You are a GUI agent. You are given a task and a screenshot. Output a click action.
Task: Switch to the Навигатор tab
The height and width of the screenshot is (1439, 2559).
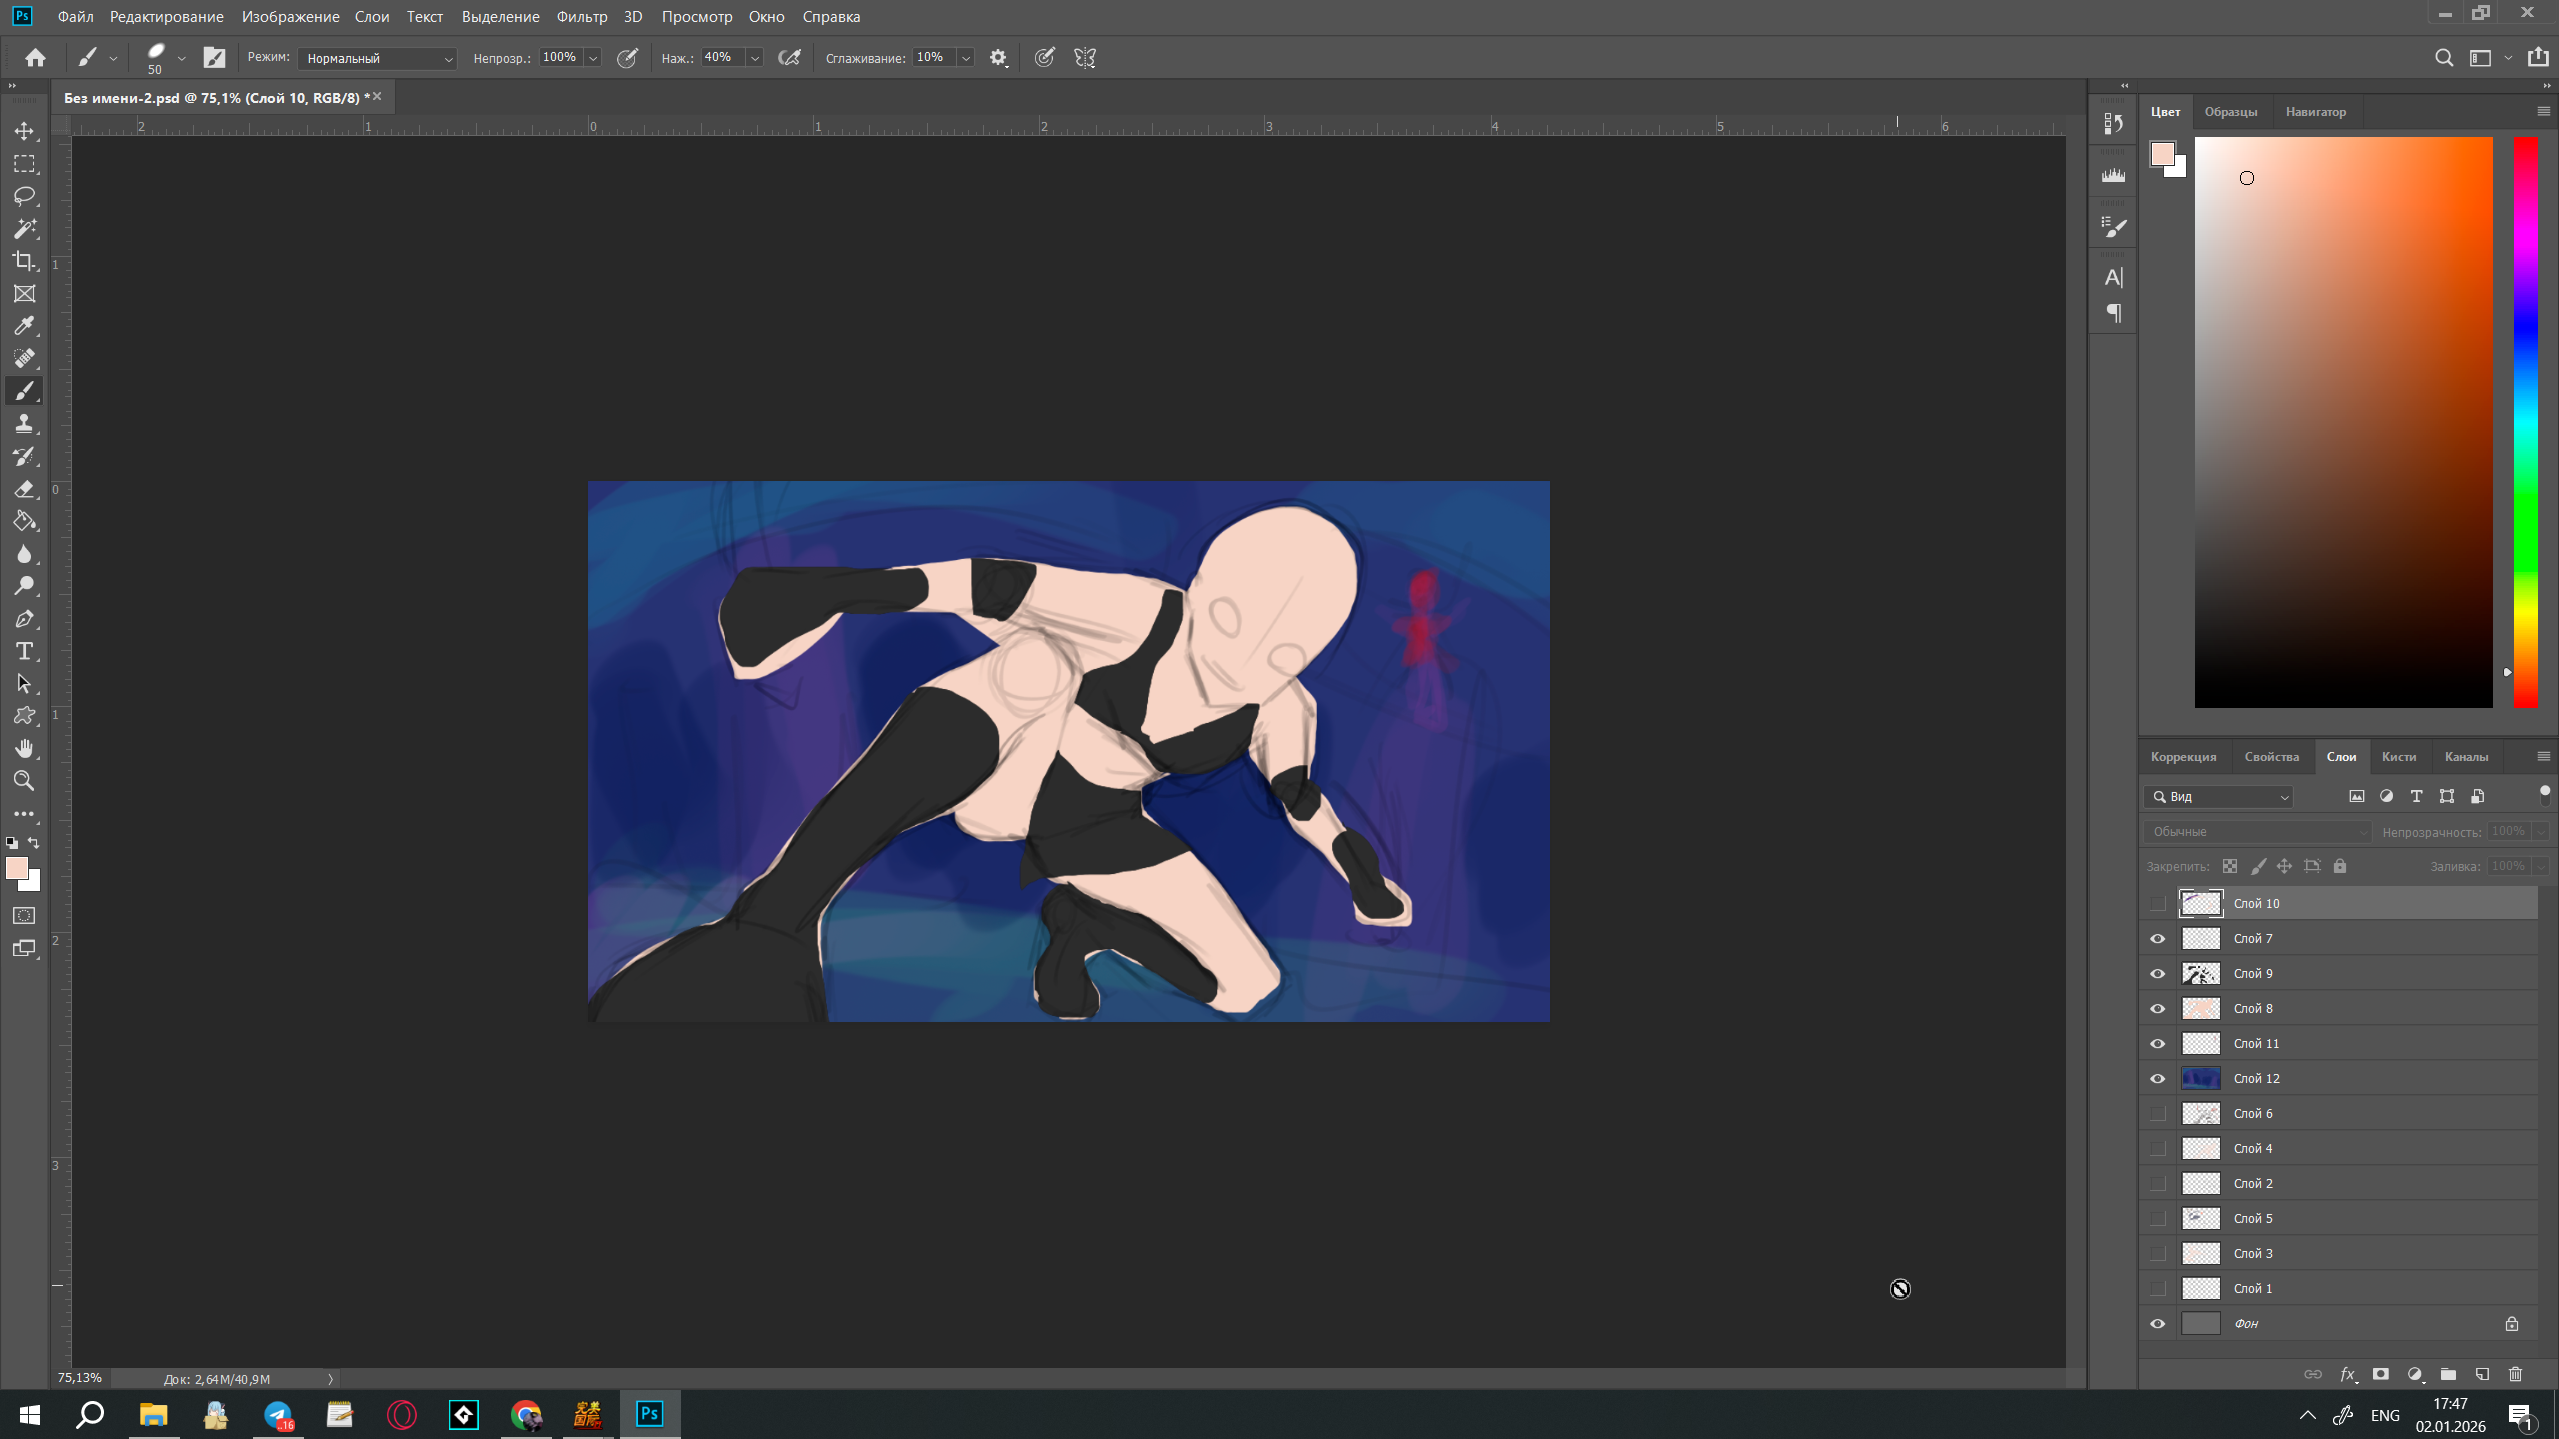[2315, 111]
